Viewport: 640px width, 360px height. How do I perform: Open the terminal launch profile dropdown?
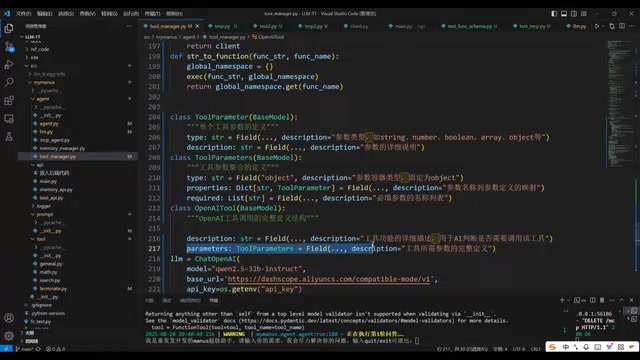[568, 300]
